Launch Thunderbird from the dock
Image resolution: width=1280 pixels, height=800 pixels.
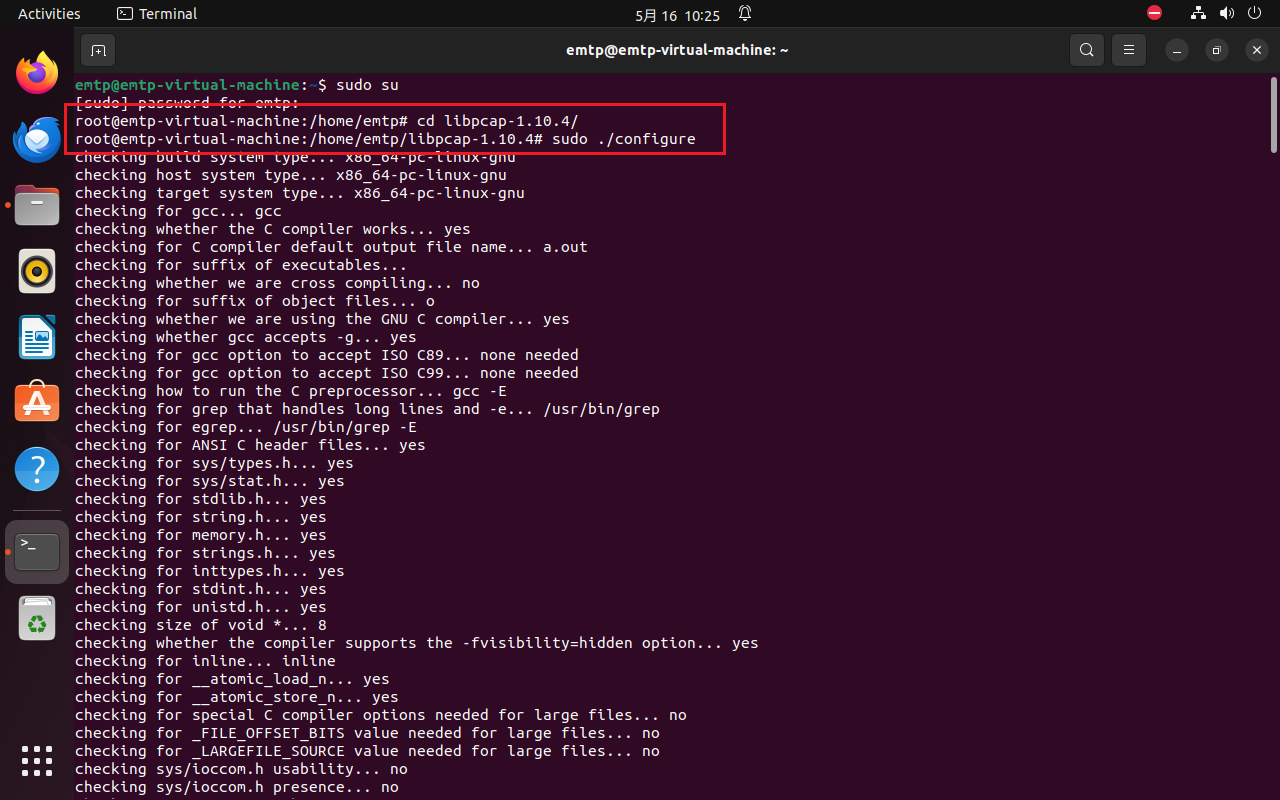[x=36, y=139]
